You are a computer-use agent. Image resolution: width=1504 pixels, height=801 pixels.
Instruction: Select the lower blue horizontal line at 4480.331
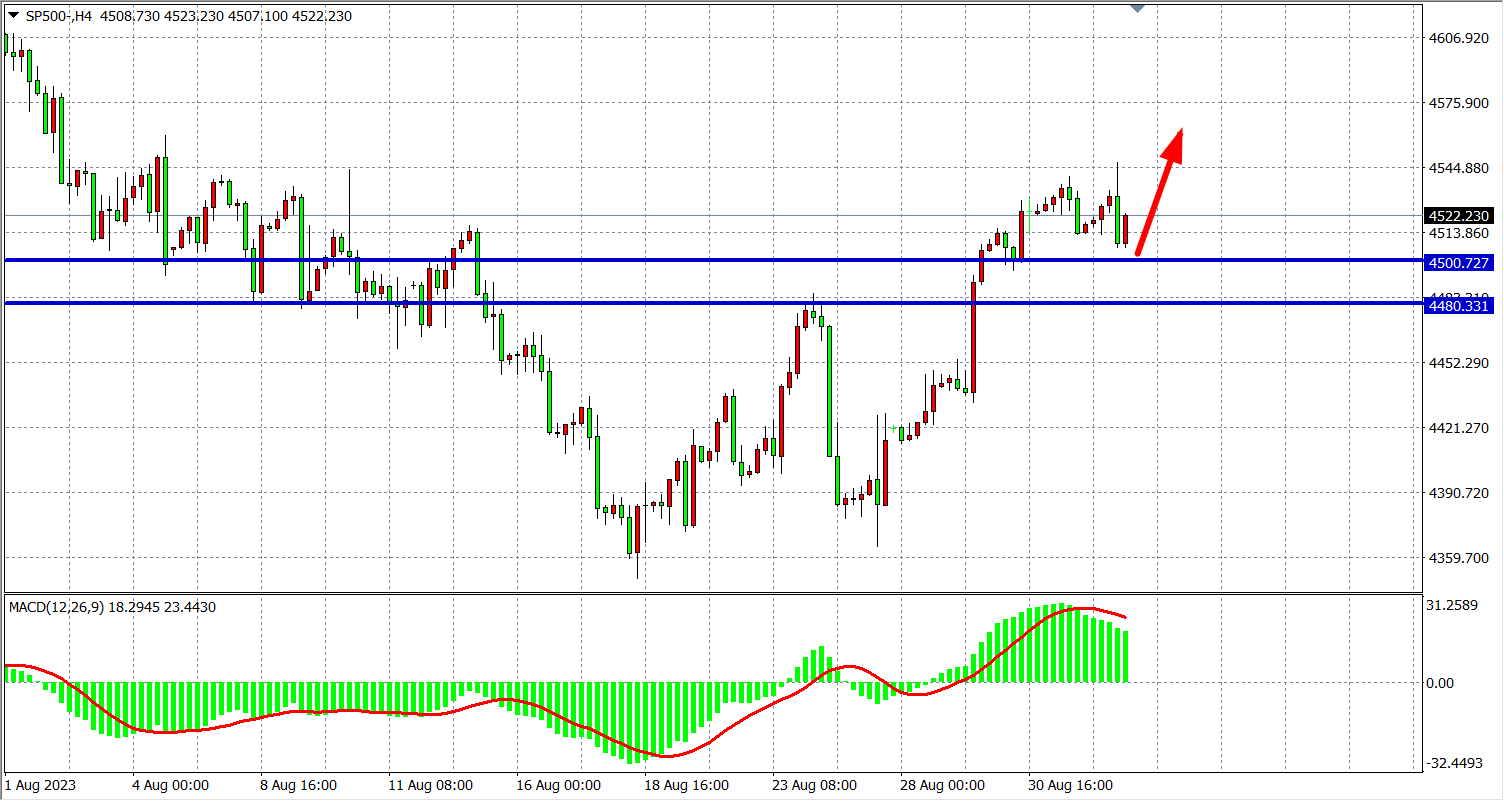pyautogui.click(x=700, y=303)
